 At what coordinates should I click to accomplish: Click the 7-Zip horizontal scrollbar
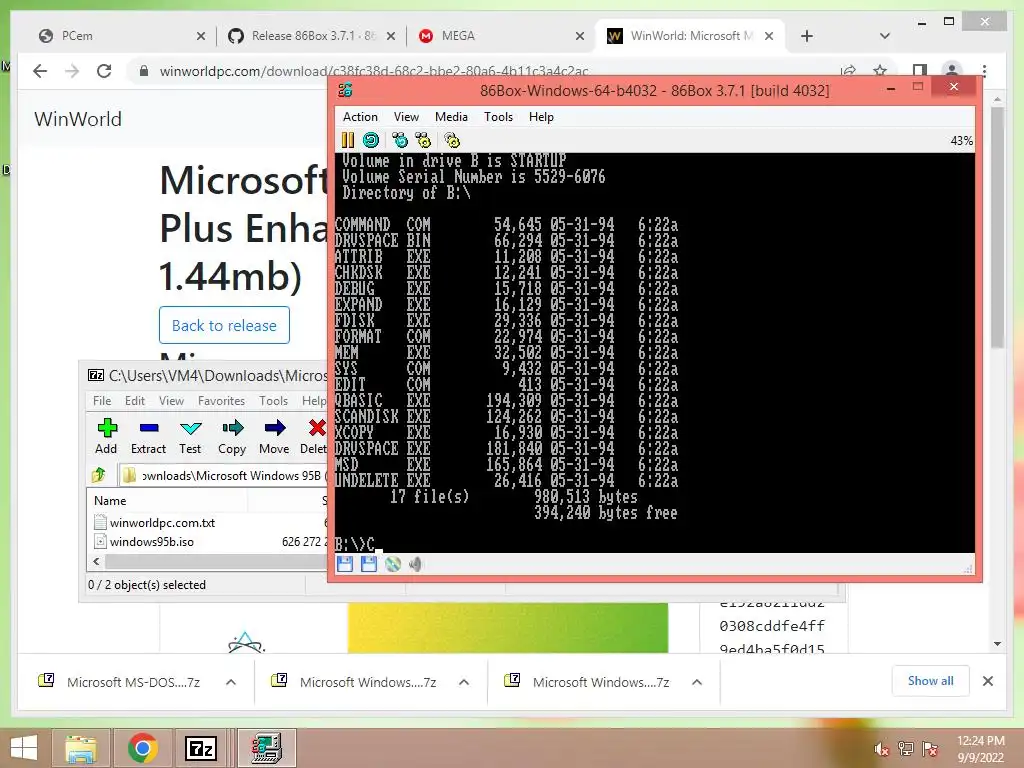(216, 561)
